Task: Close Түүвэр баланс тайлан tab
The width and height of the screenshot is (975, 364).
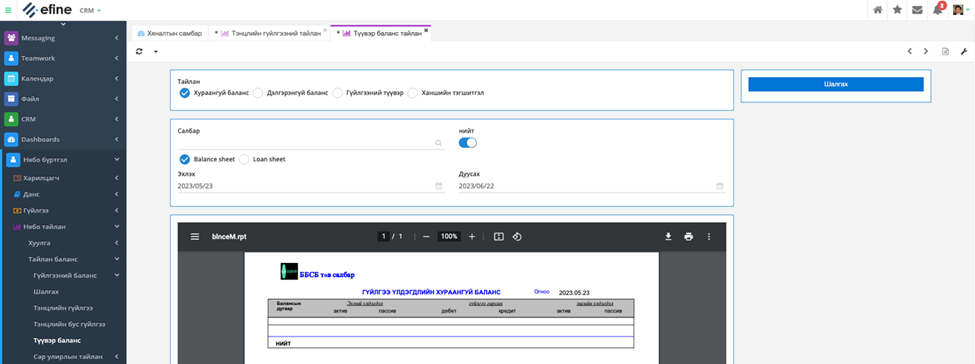Action: point(426,30)
